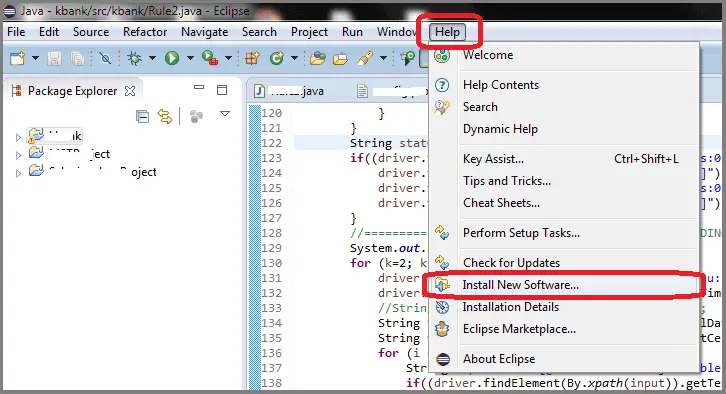The width and height of the screenshot is (726, 394).
Task: Minimize the Package Explorer panel
Action: coord(199,87)
